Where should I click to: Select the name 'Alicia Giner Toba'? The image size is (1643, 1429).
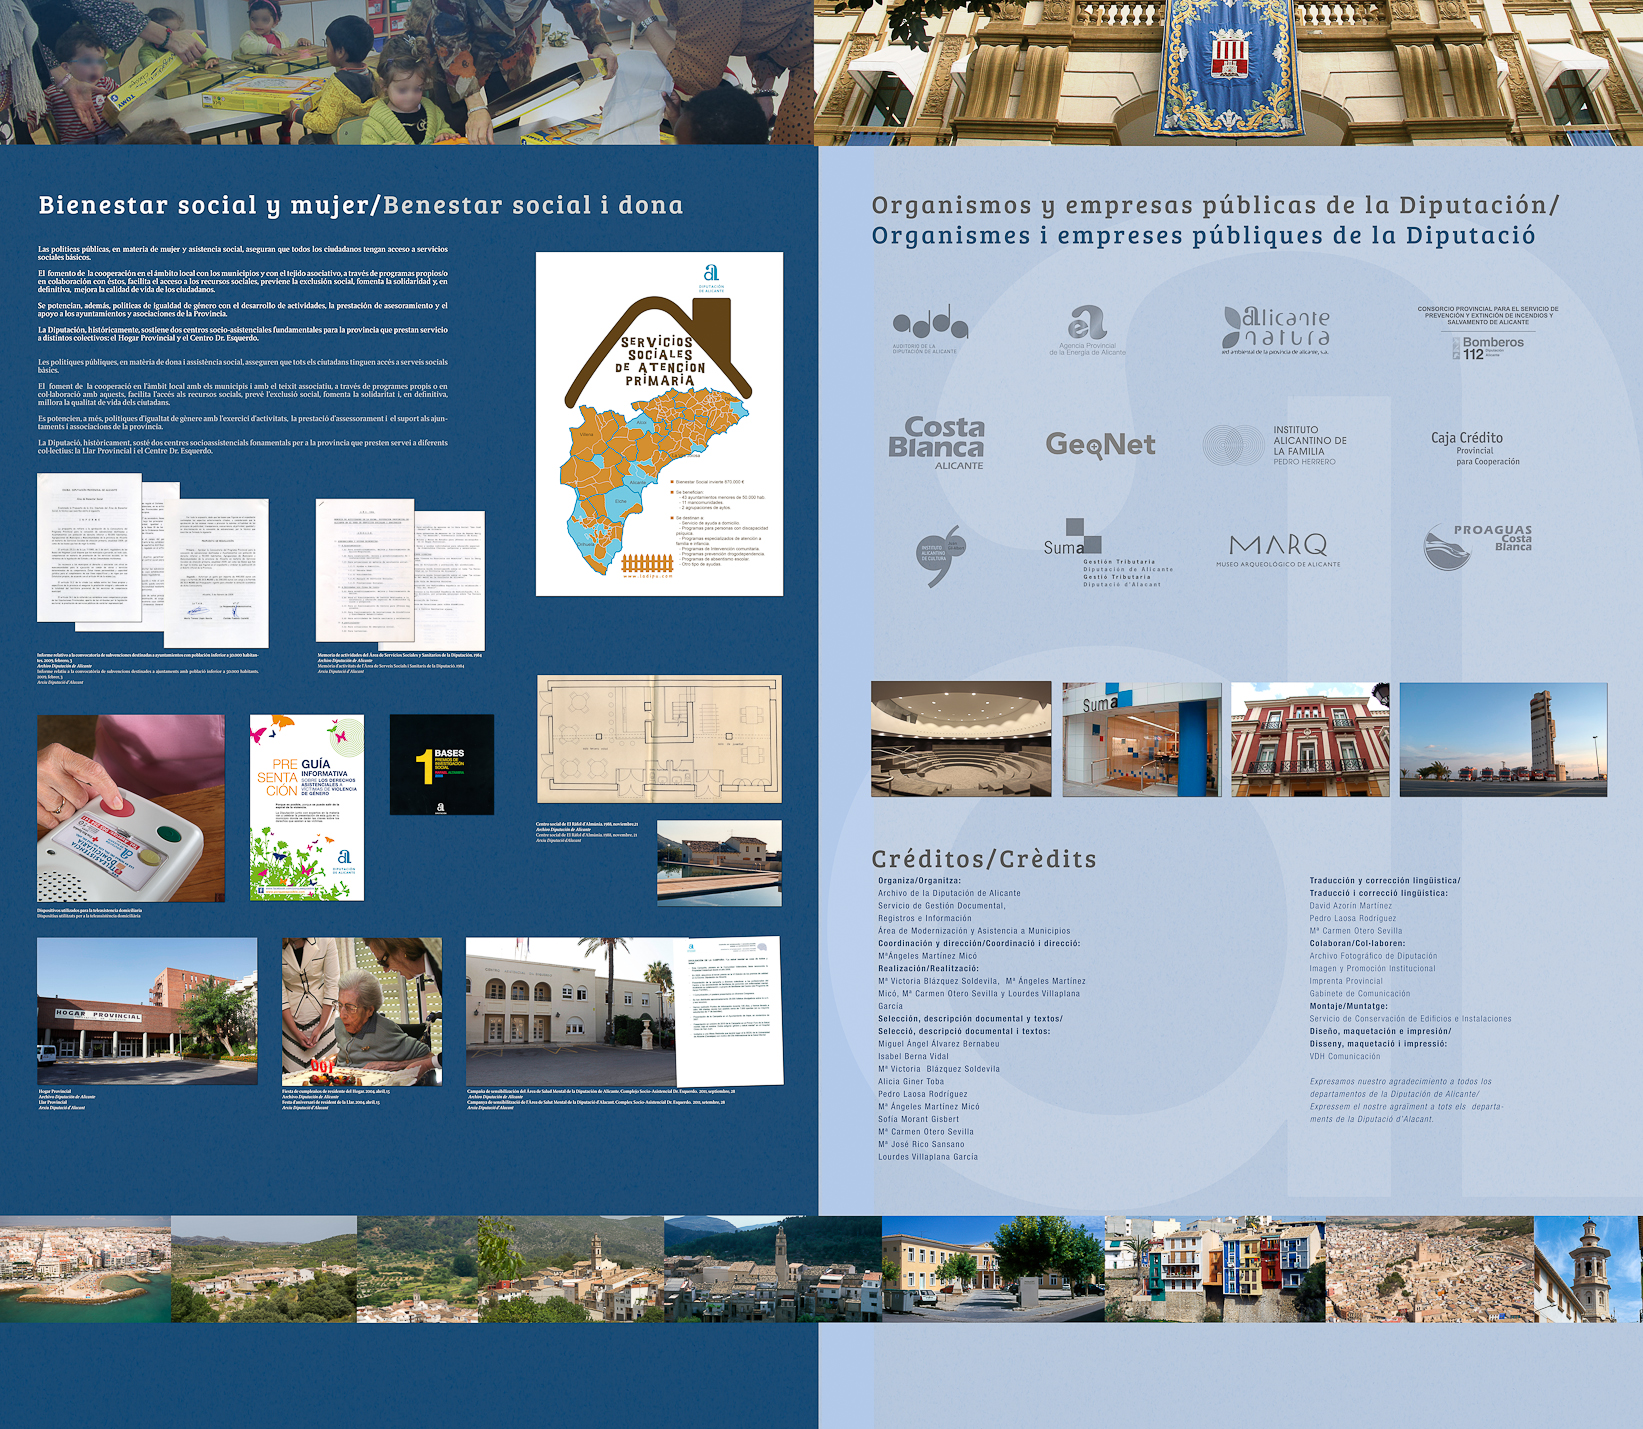pyautogui.click(x=910, y=1081)
